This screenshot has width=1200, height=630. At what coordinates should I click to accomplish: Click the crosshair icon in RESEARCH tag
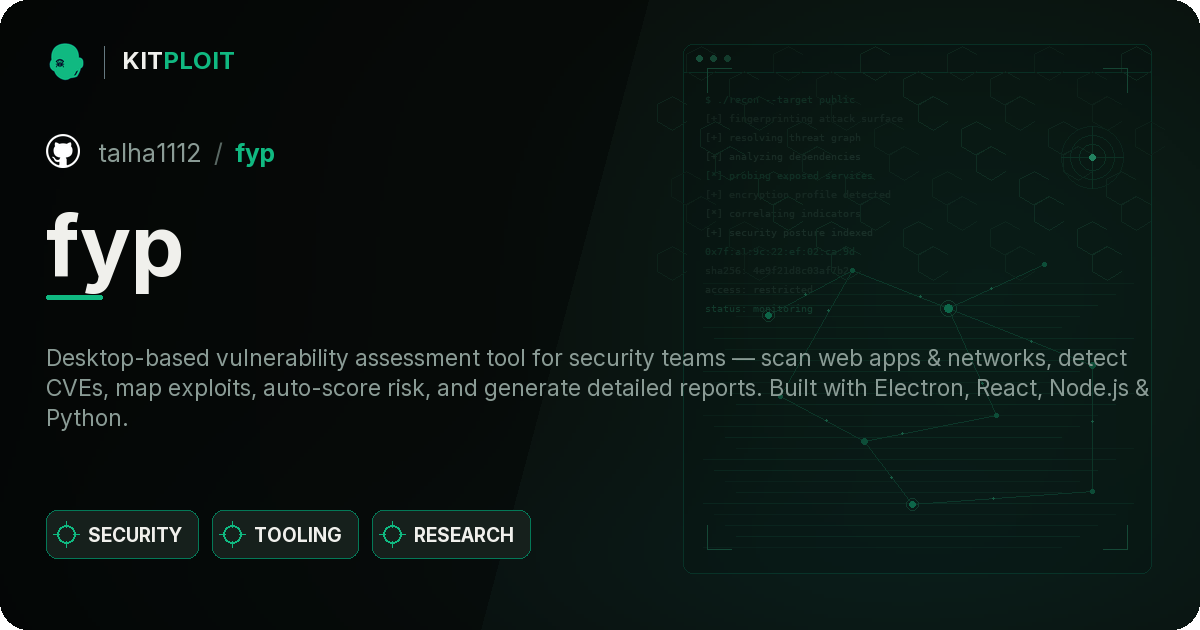(x=393, y=535)
